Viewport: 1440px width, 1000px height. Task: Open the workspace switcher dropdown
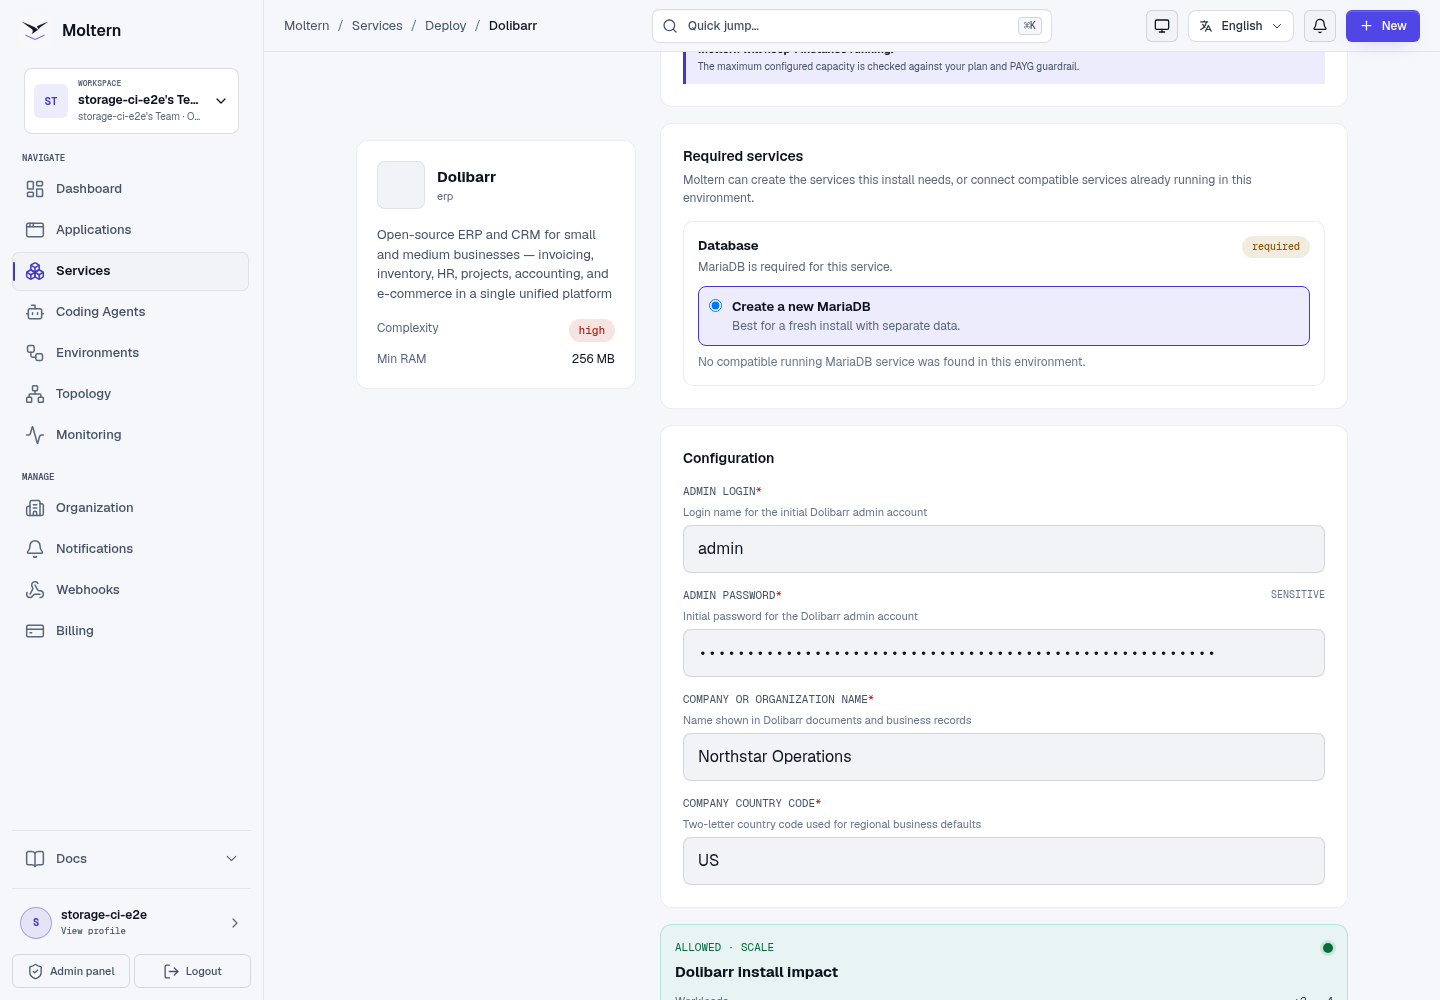click(x=131, y=101)
